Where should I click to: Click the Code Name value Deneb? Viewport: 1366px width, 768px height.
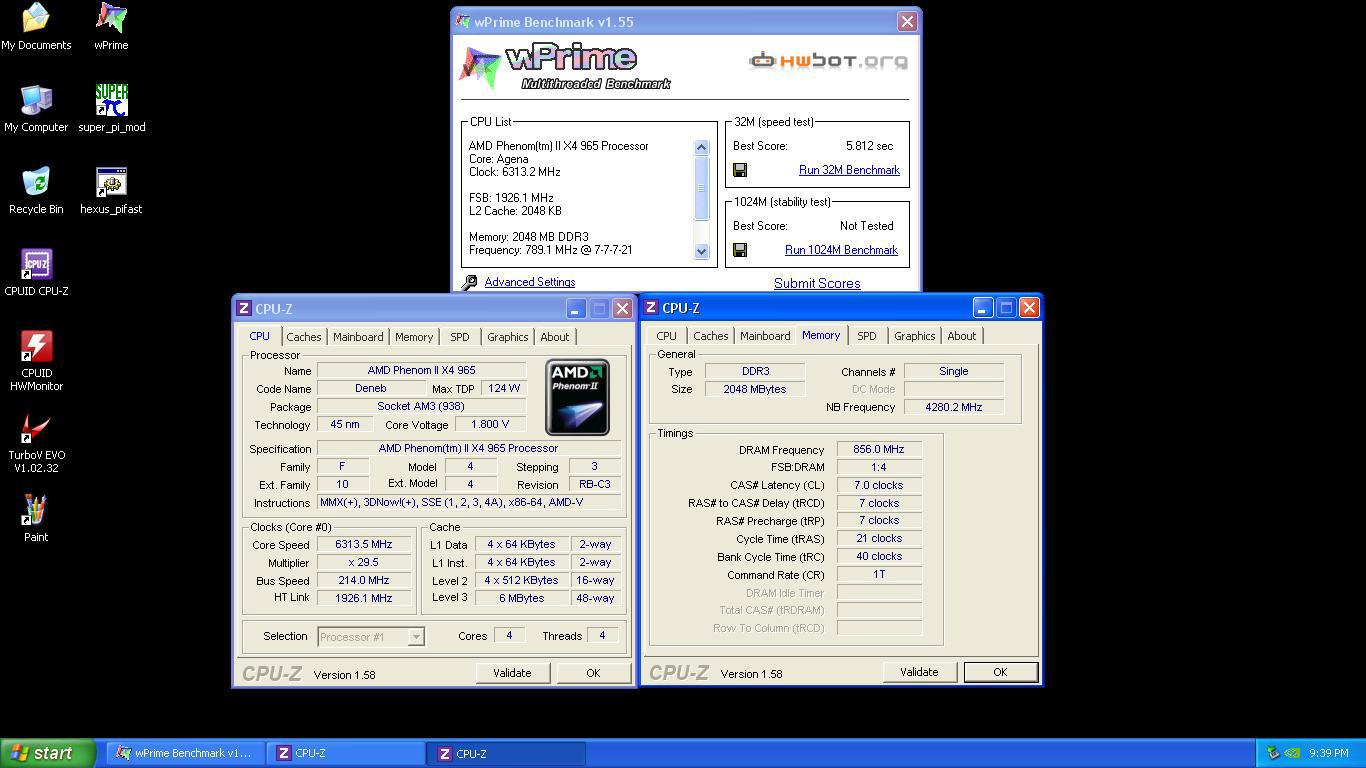[370, 388]
